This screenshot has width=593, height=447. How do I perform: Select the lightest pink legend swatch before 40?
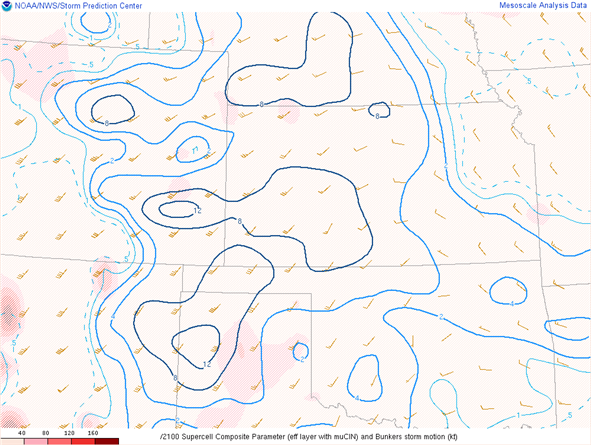tap(12, 441)
